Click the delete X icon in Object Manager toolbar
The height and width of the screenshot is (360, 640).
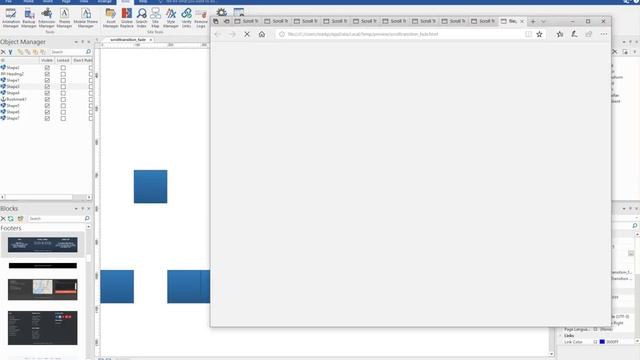pos(3,52)
